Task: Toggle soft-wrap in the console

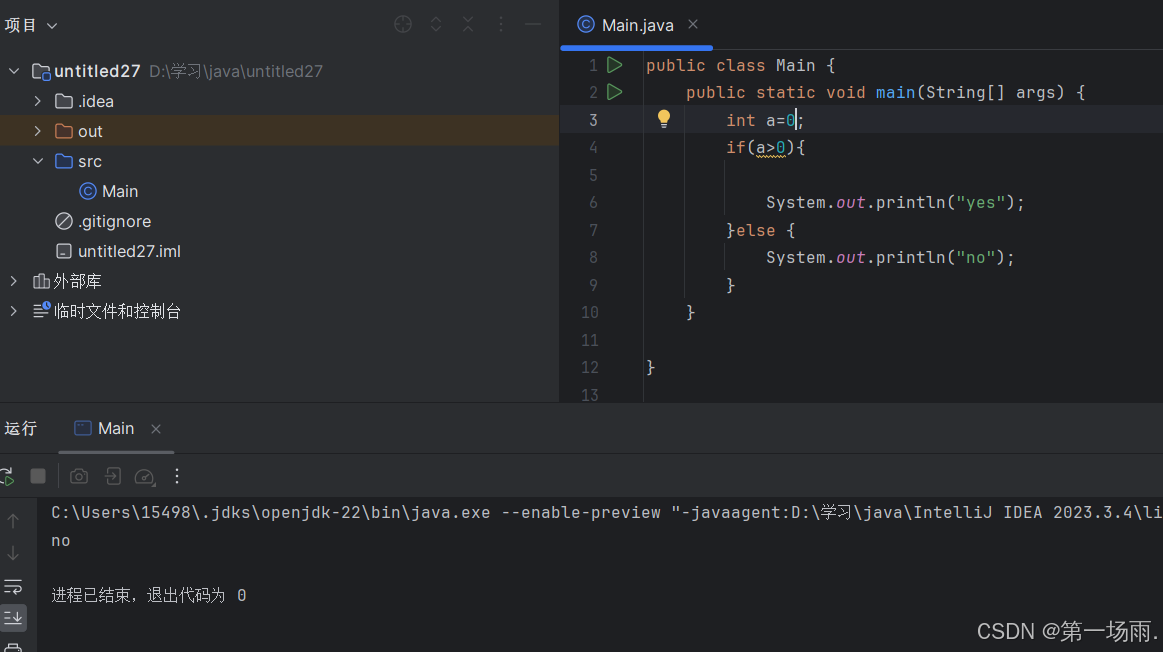Action: tap(13, 587)
